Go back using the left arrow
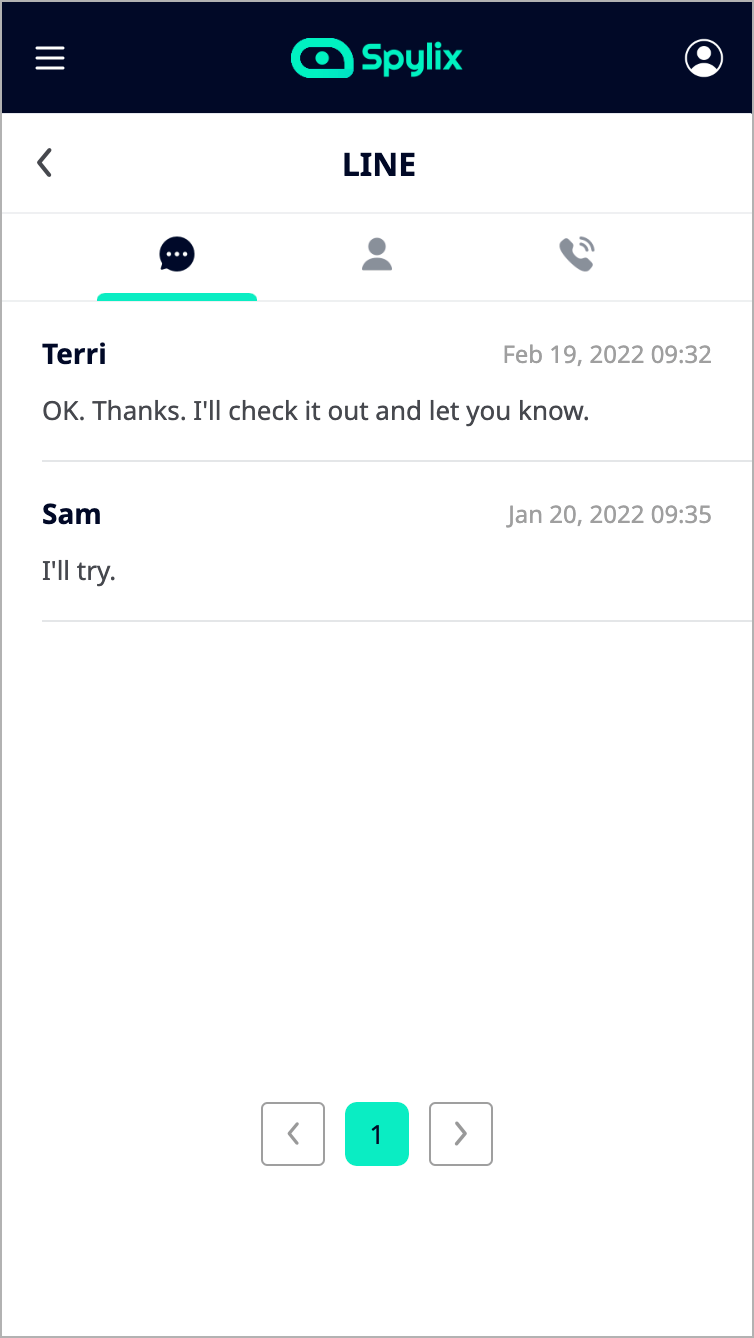The width and height of the screenshot is (754, 1338). (44, 163)
